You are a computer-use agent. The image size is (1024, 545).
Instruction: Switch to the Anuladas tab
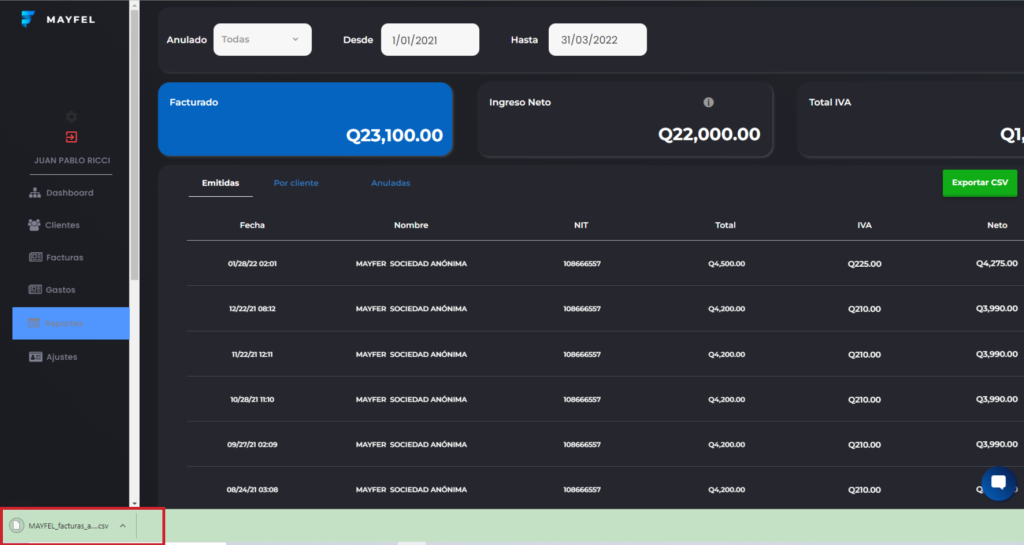[x=390, y=183]
